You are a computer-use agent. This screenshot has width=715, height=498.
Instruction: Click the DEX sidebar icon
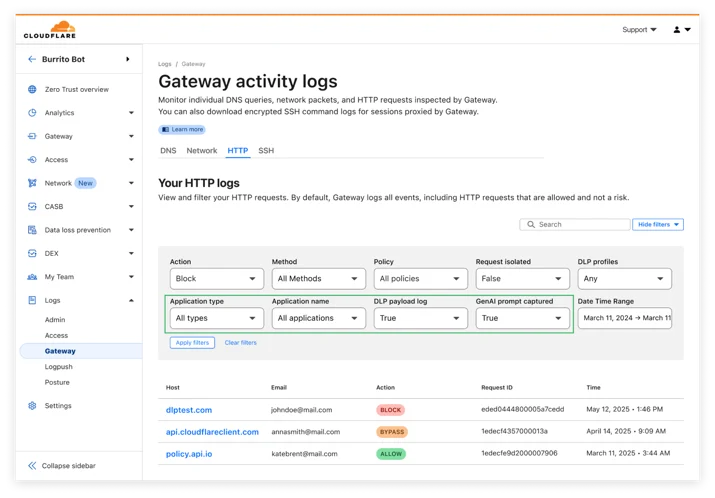(x=32, y=253)
